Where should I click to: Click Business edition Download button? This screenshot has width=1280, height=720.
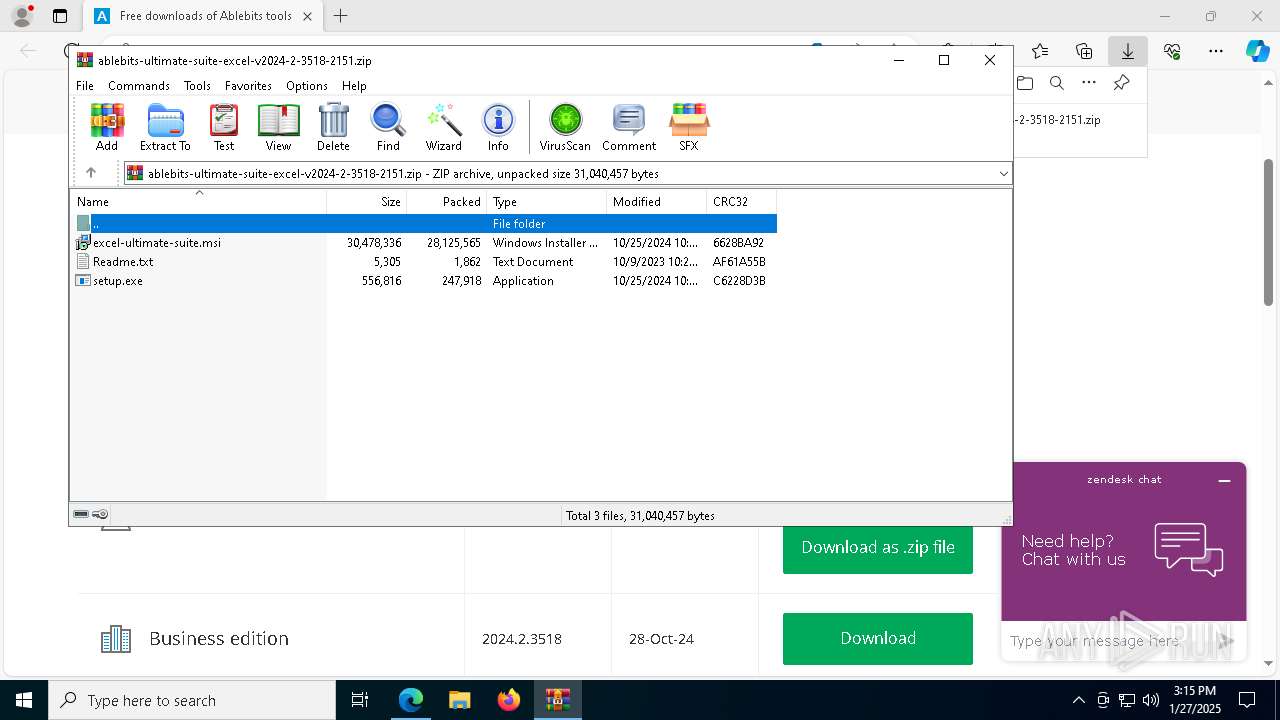click(878, 638)
